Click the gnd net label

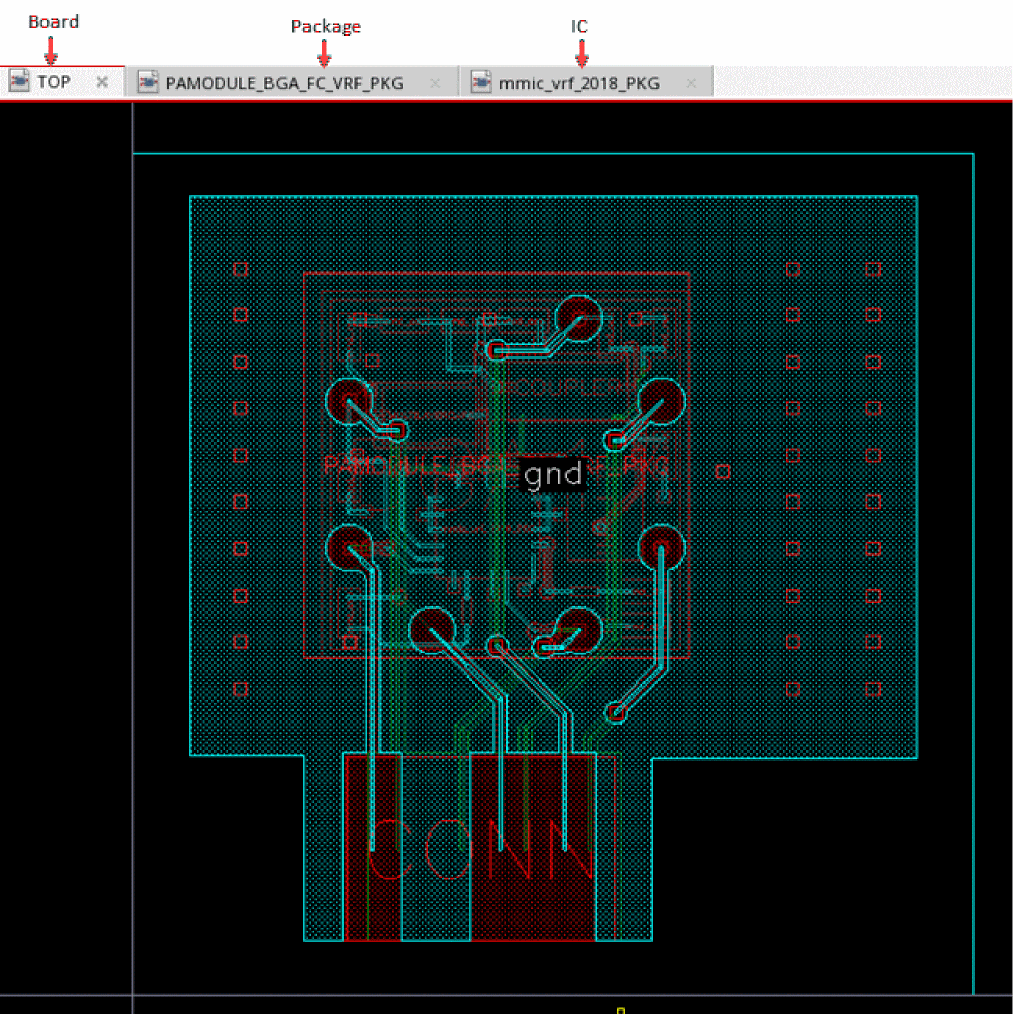(553, 474)
